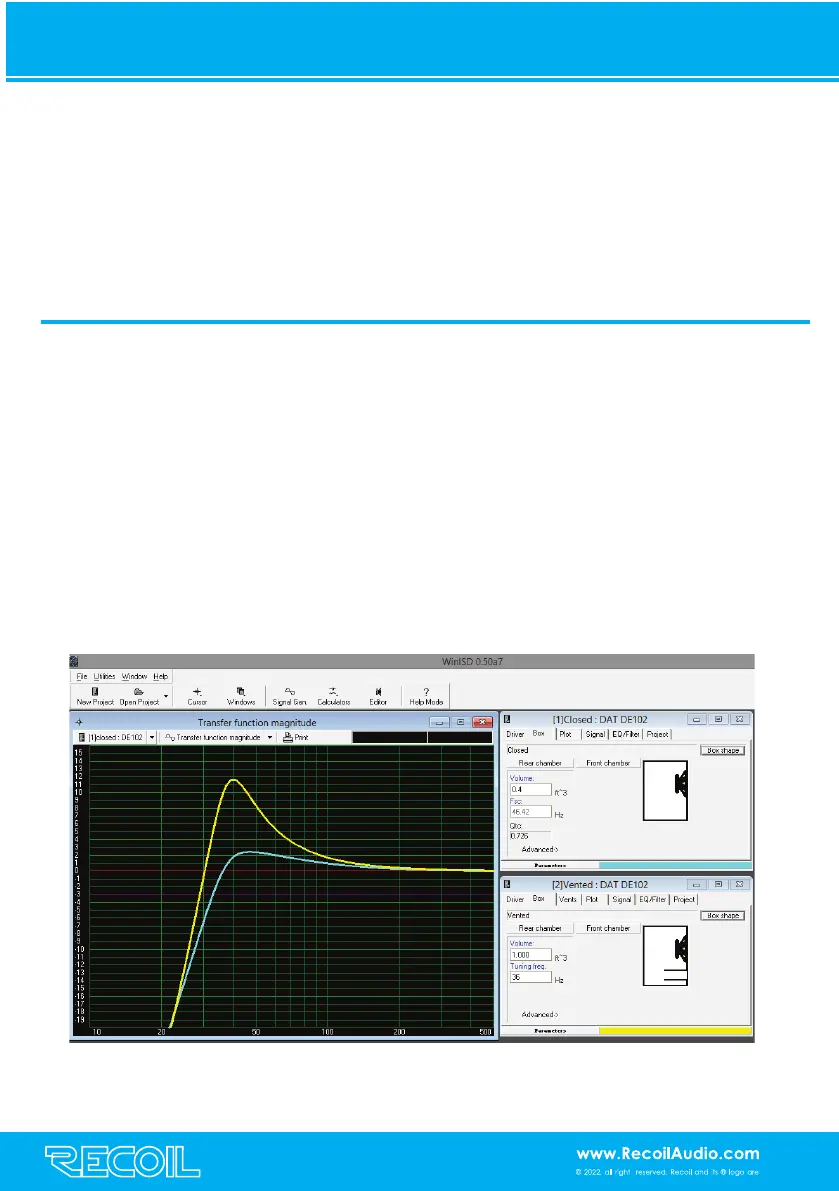
Task: Switch to EQ/Filter tab in the Closed project
Action: click(x=626, y=735)
